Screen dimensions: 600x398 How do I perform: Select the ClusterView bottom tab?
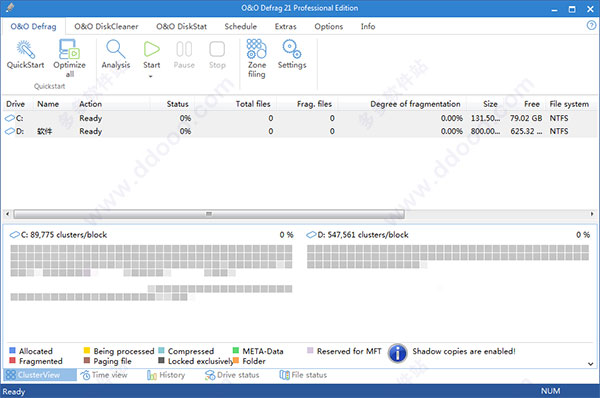point(40,375)
